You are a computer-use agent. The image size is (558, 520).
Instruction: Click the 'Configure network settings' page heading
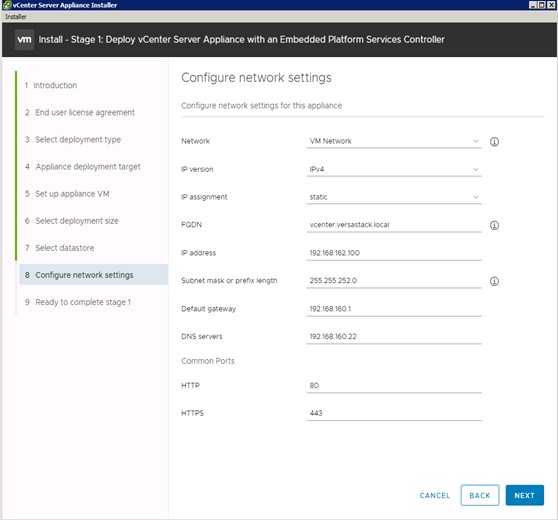coord(256,78)
